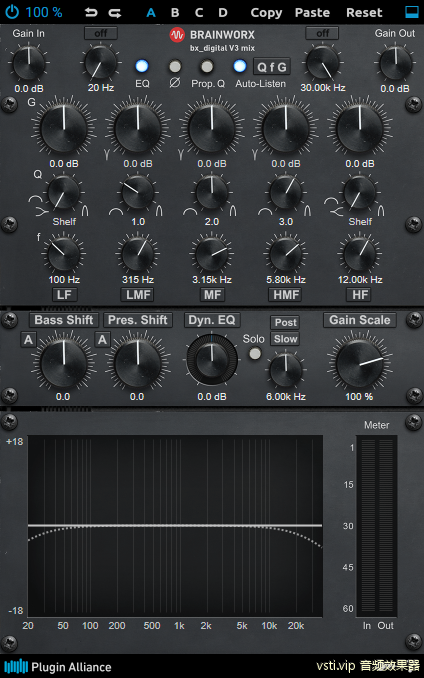Screen dimensions: 424x678
Task: Click the Plugin Alliance logo
Action: pos(58,666)
